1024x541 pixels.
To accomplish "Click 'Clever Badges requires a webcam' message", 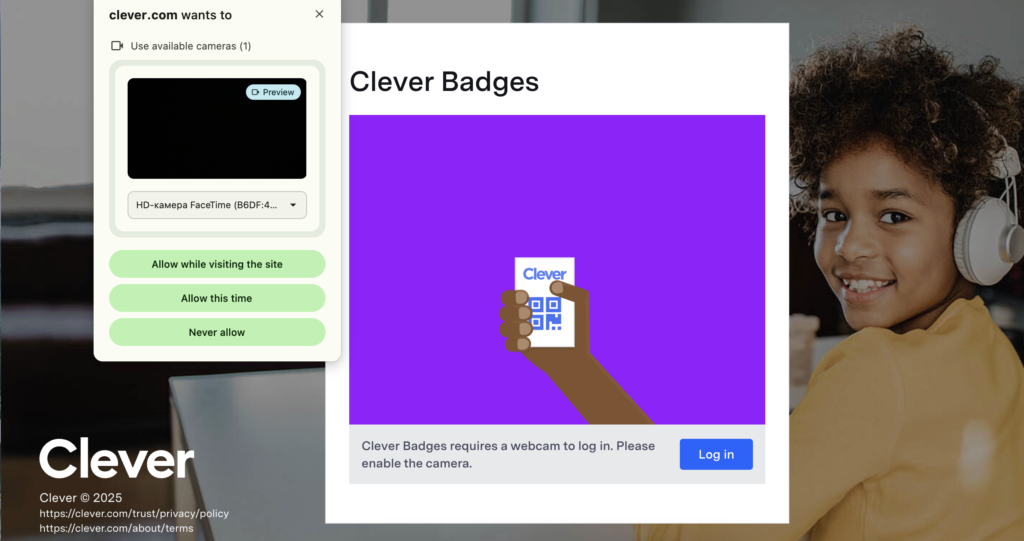I will pos(508,454).
